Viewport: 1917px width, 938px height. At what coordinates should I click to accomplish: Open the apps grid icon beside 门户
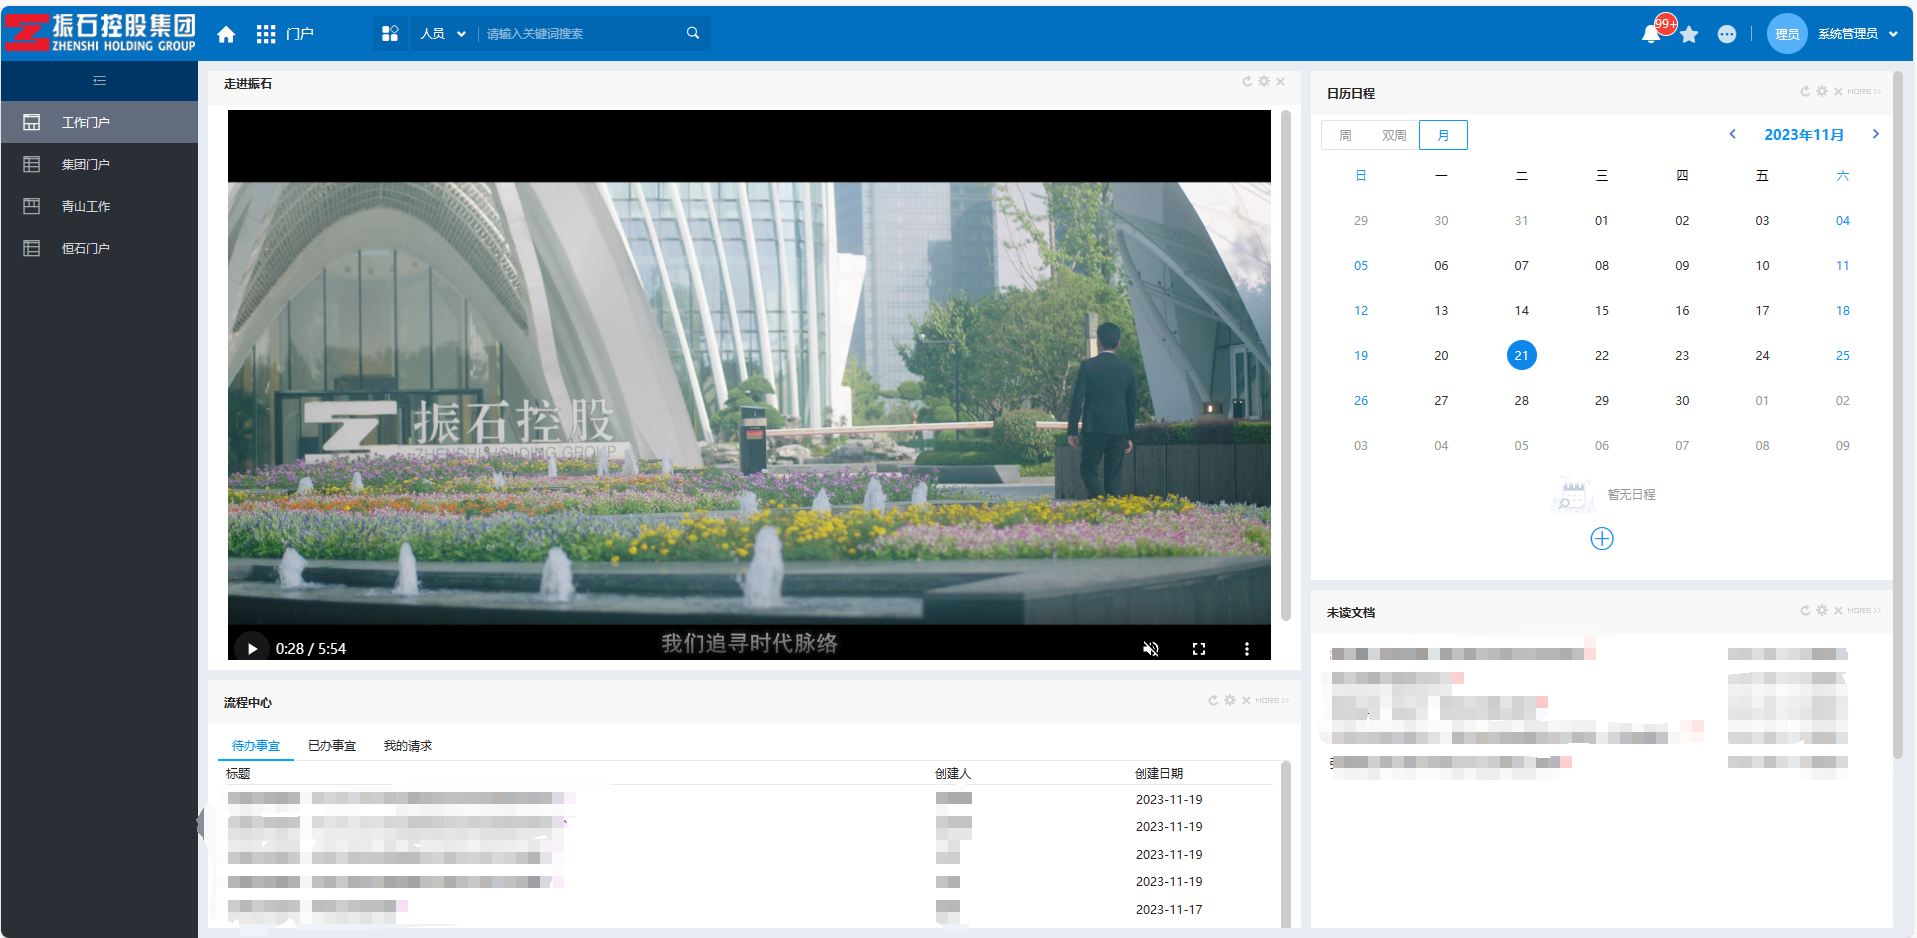pos(266,34)
